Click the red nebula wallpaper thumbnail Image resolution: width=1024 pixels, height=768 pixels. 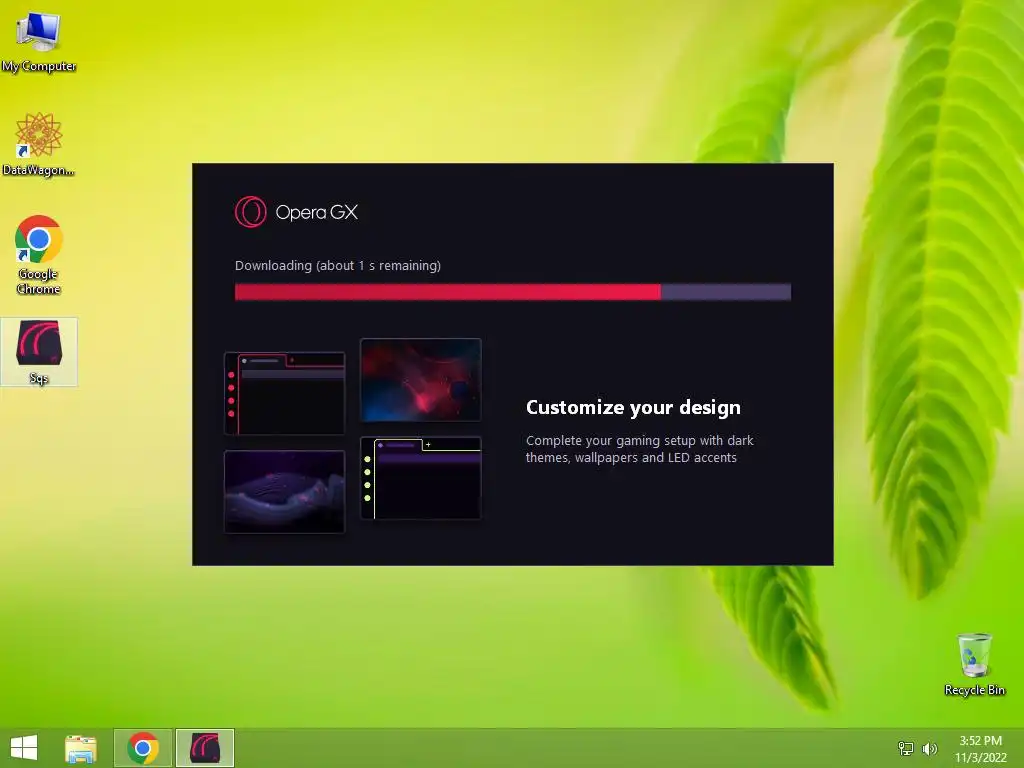tap(421, 380)
